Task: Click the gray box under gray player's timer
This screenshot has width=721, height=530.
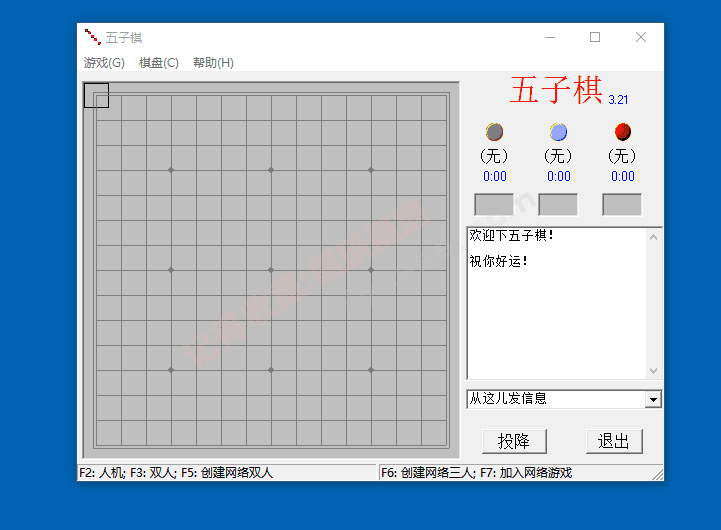Action: click(x=494, y=205)
